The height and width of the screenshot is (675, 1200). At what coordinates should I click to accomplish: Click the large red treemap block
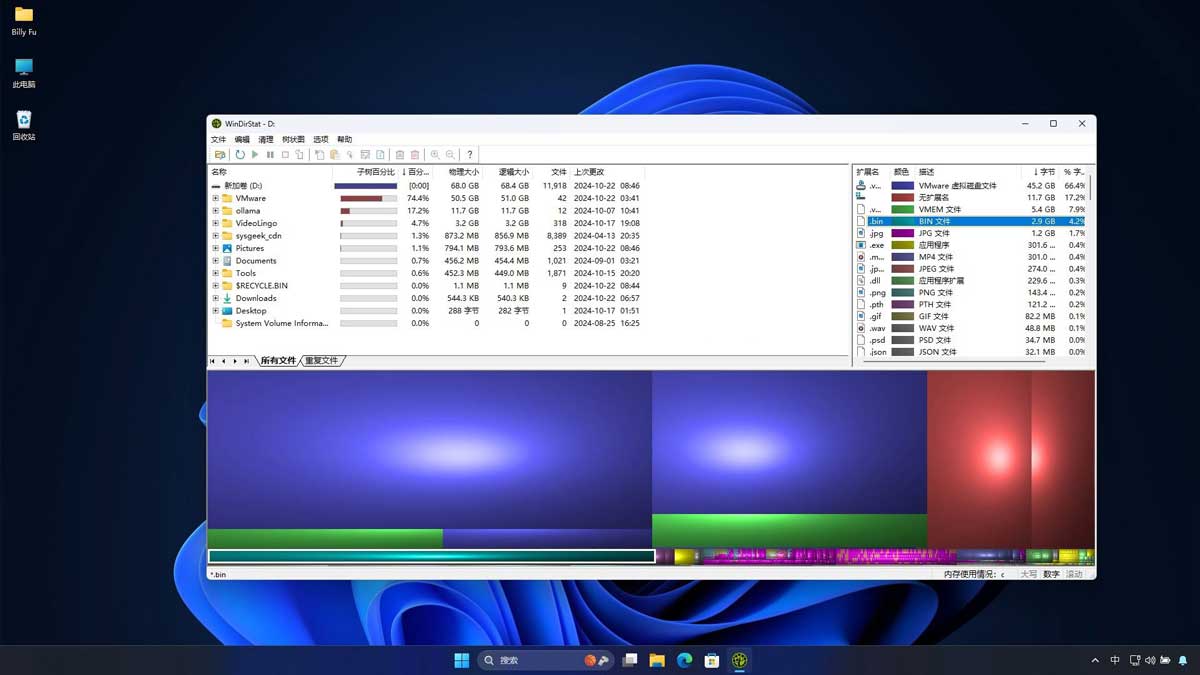coord(979,459)
